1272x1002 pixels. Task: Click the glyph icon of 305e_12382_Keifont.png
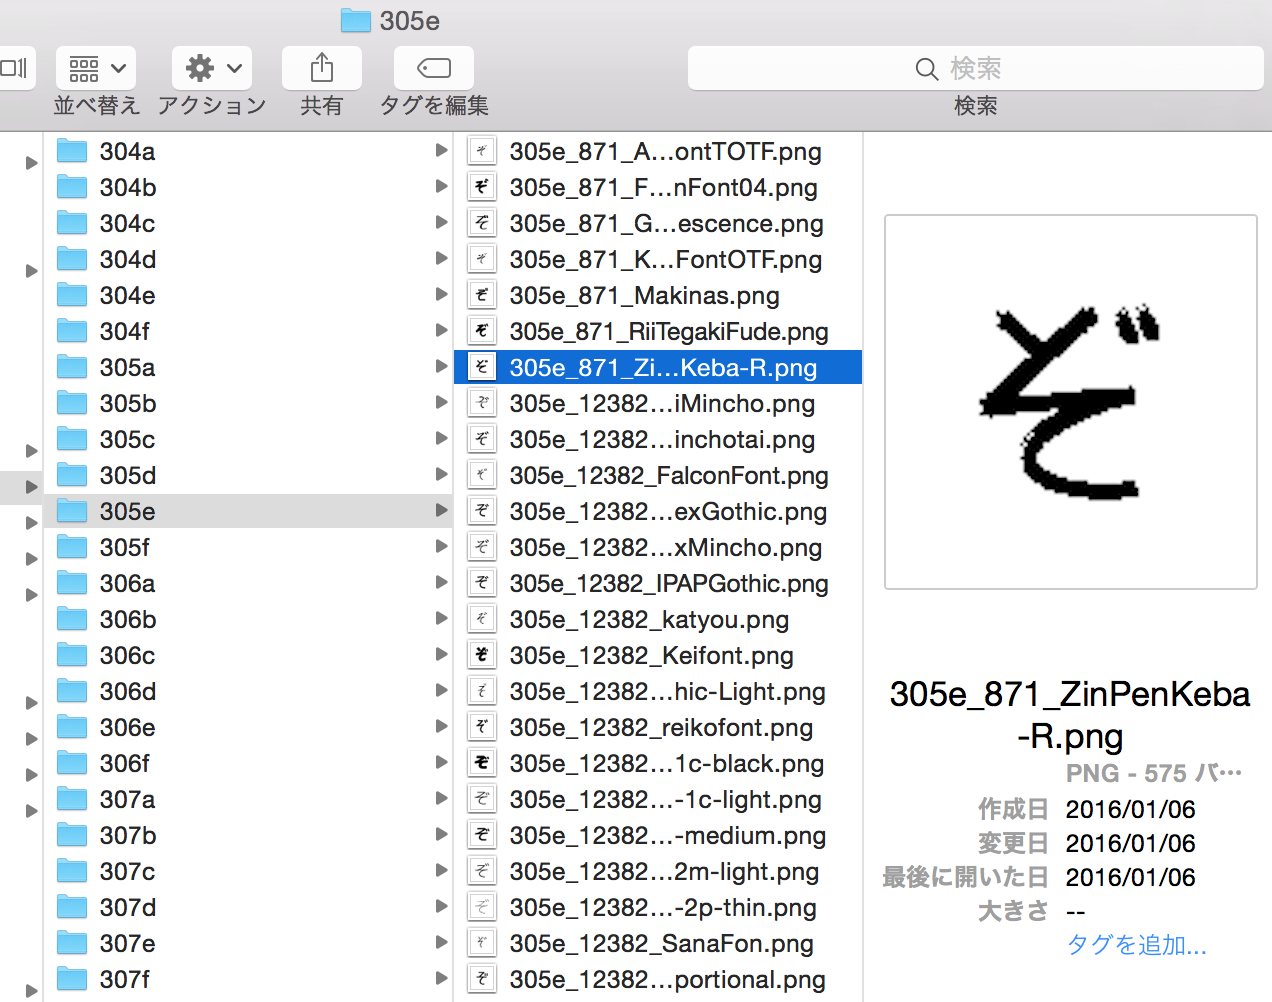(x=481, y=654)
